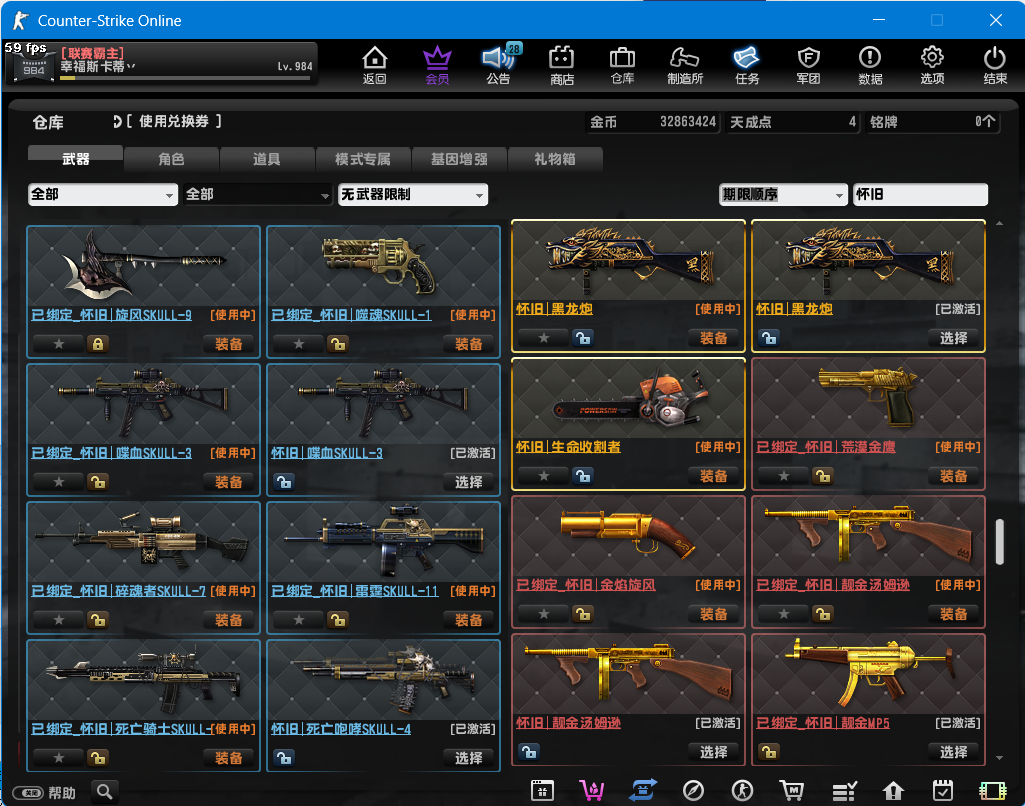Click the magnifier search icon beside 帮助

(105, 792)
